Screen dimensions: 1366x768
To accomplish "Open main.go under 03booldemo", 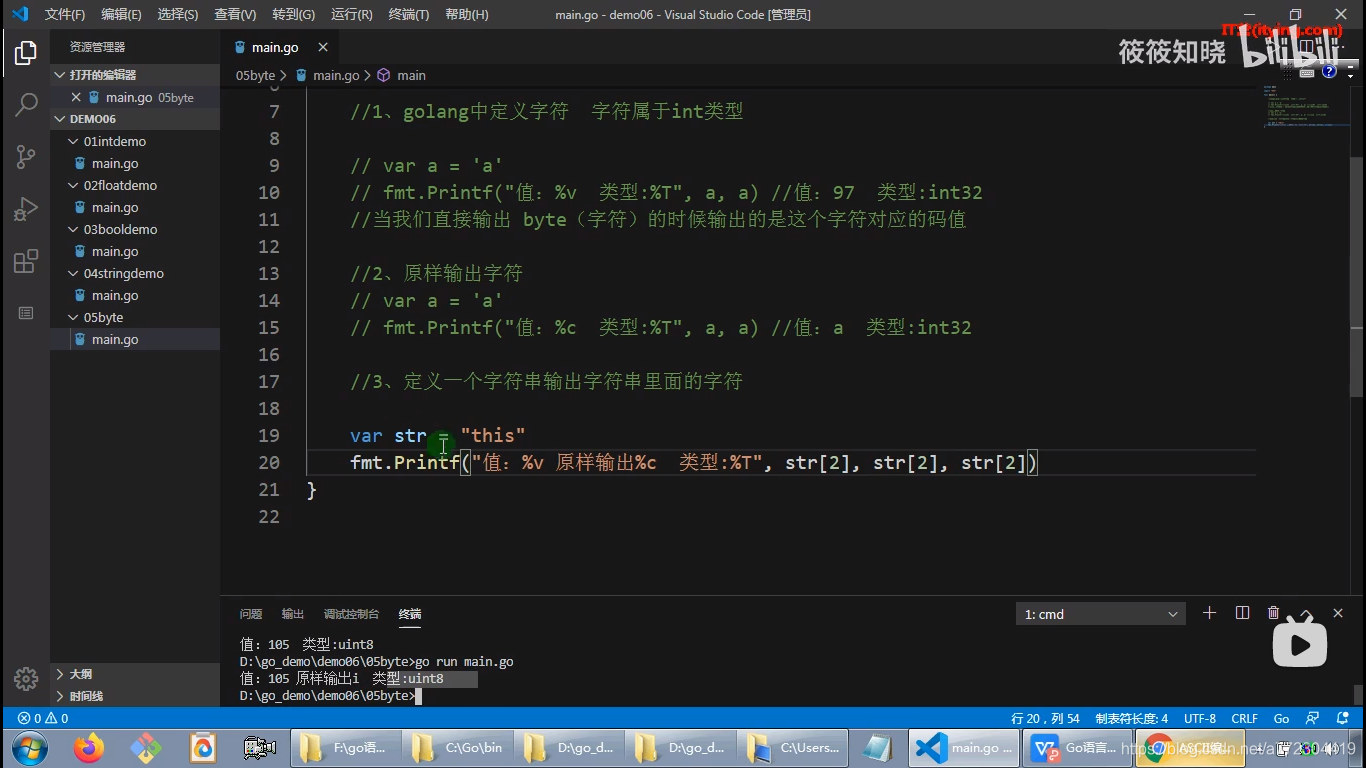I will [x=135, y=251].
